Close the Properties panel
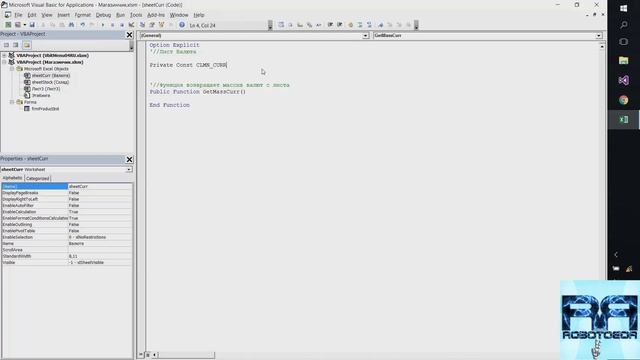Screen dimensions: 640x360 point(129,159)
